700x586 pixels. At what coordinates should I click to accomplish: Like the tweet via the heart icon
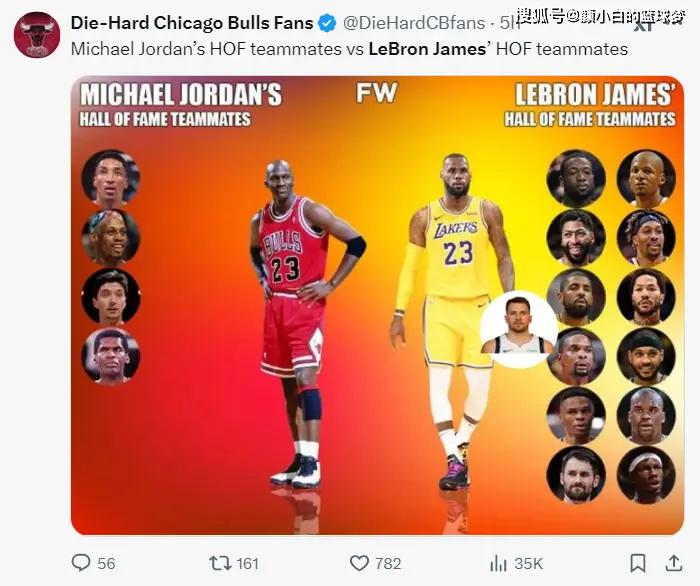click(359, 563)
